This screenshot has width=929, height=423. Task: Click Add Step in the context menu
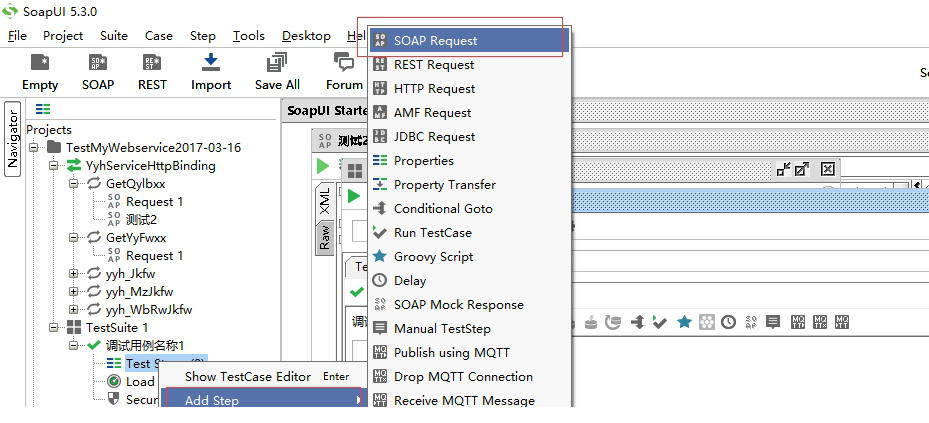pos(264,400)
